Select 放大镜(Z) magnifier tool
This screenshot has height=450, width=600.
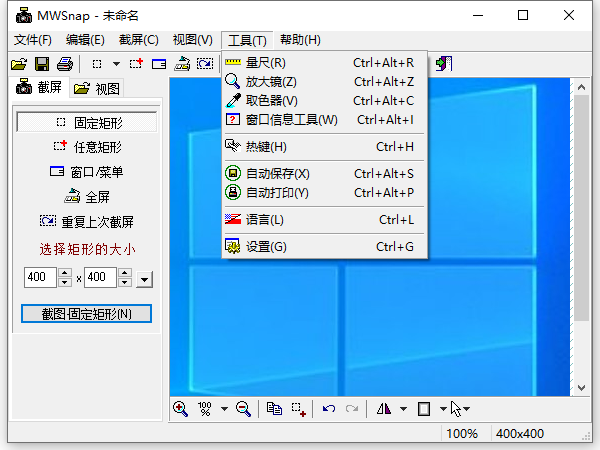[324, 82]
